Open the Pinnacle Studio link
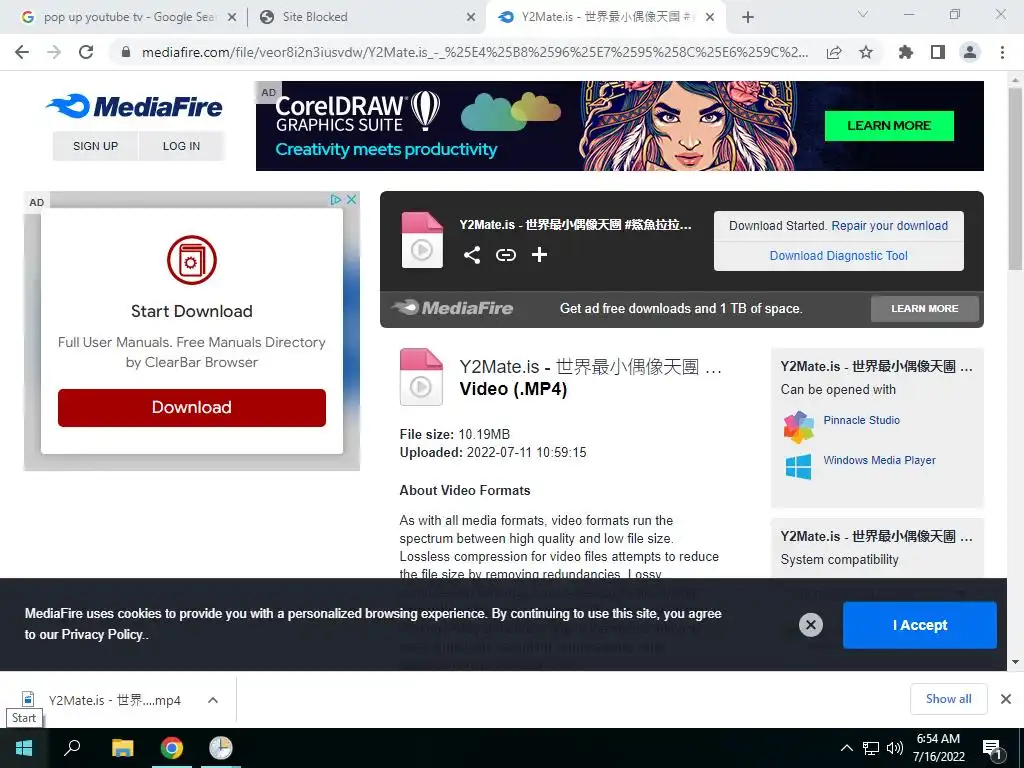Screen dimensions: 1024x768 861,420
